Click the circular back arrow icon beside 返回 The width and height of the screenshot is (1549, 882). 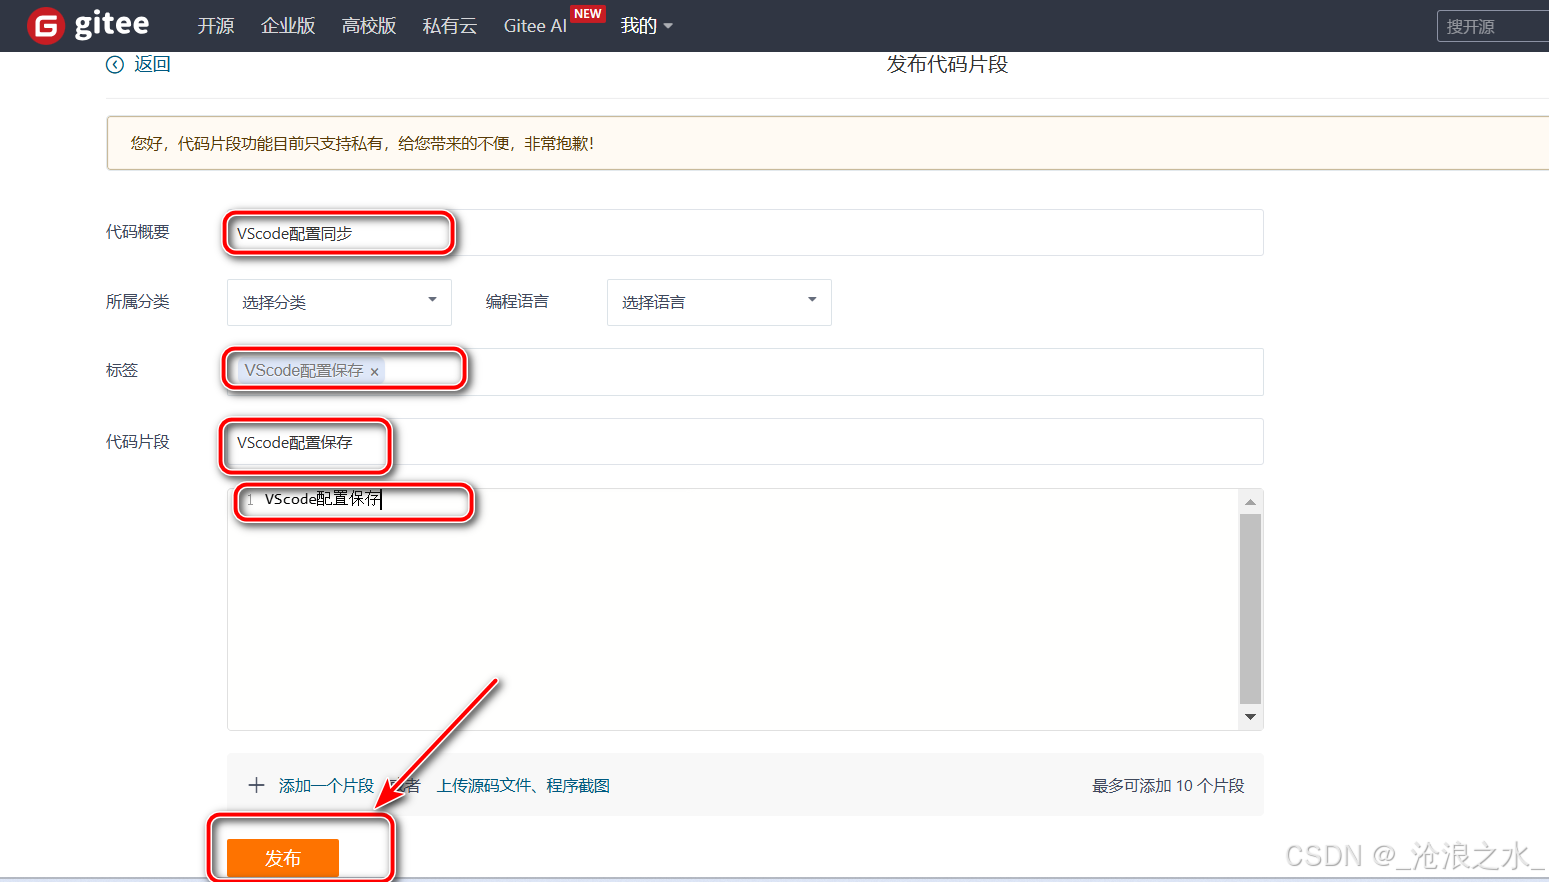[x=114, y=63]
